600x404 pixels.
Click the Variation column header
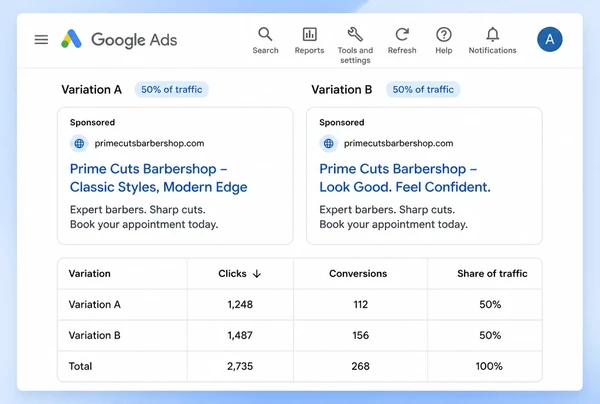90,274
